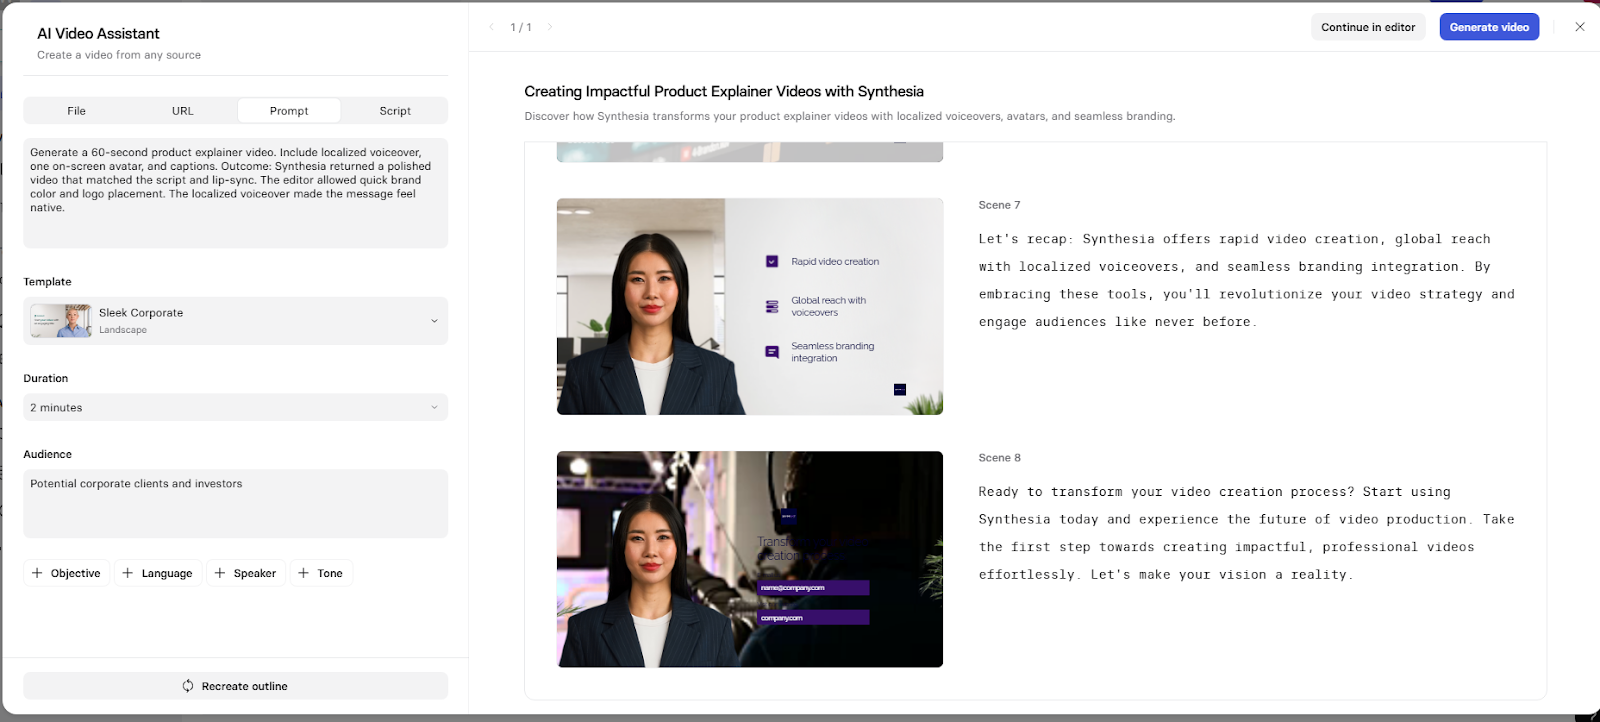
Task: Click the refresh icon on Recreate outline
Action: 188,686
